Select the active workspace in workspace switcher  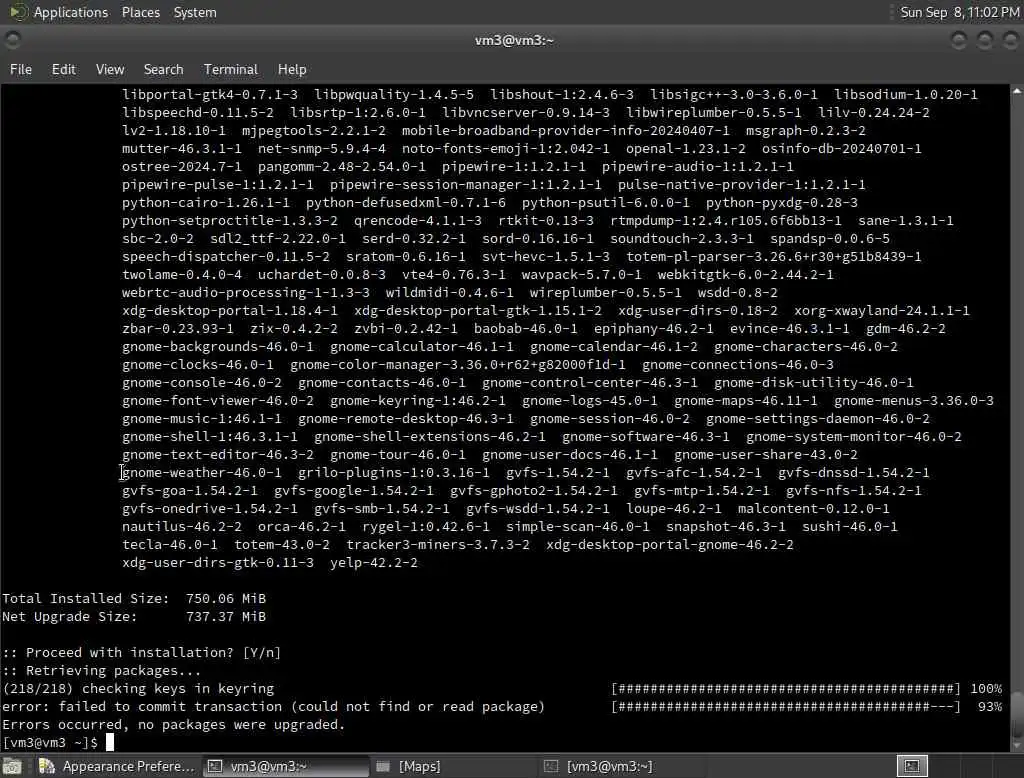point(912,766)
